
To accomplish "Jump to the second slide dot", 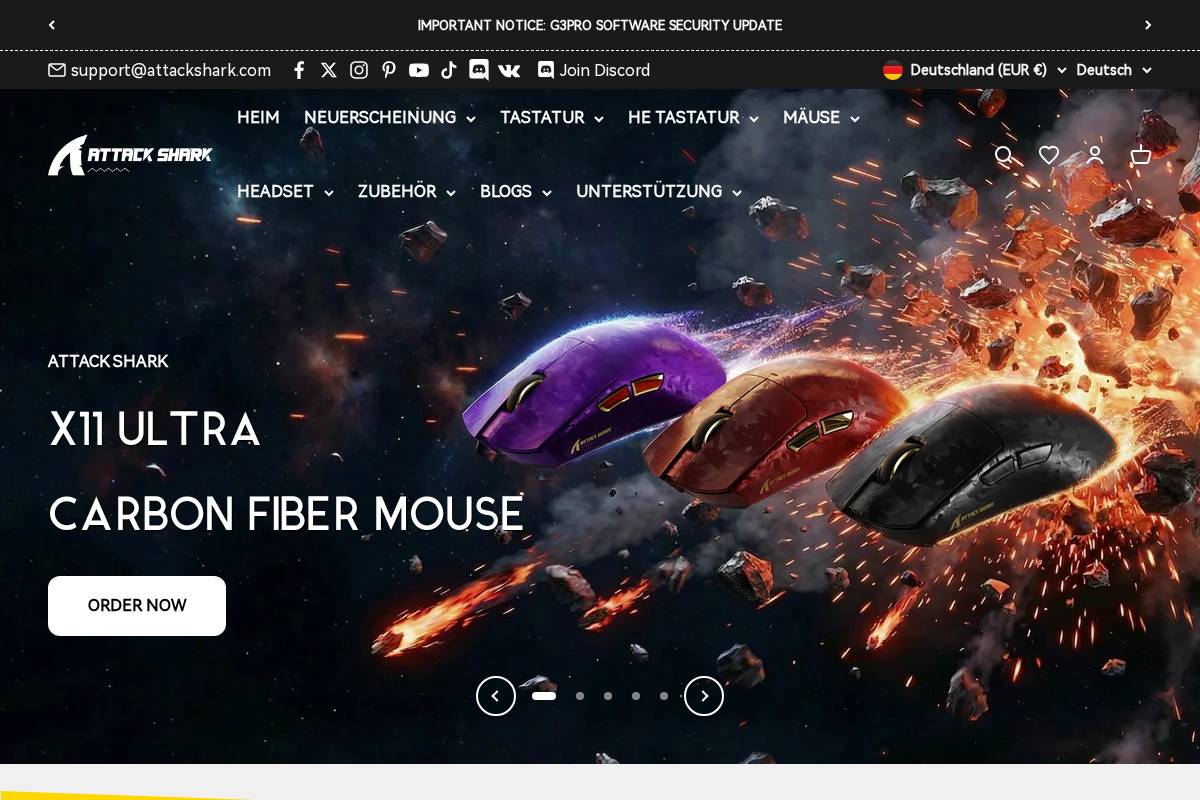I will point(580,696).
